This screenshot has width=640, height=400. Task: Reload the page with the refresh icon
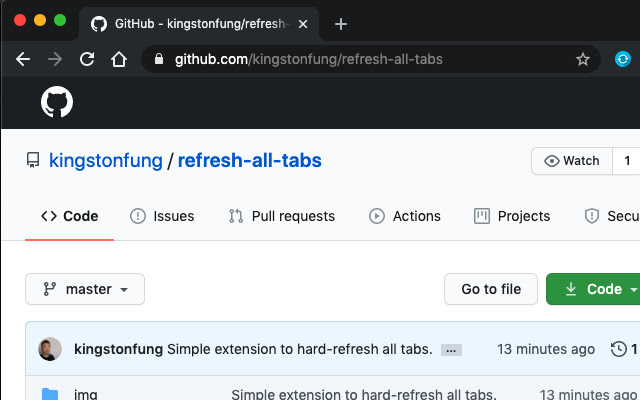(87, 59)
